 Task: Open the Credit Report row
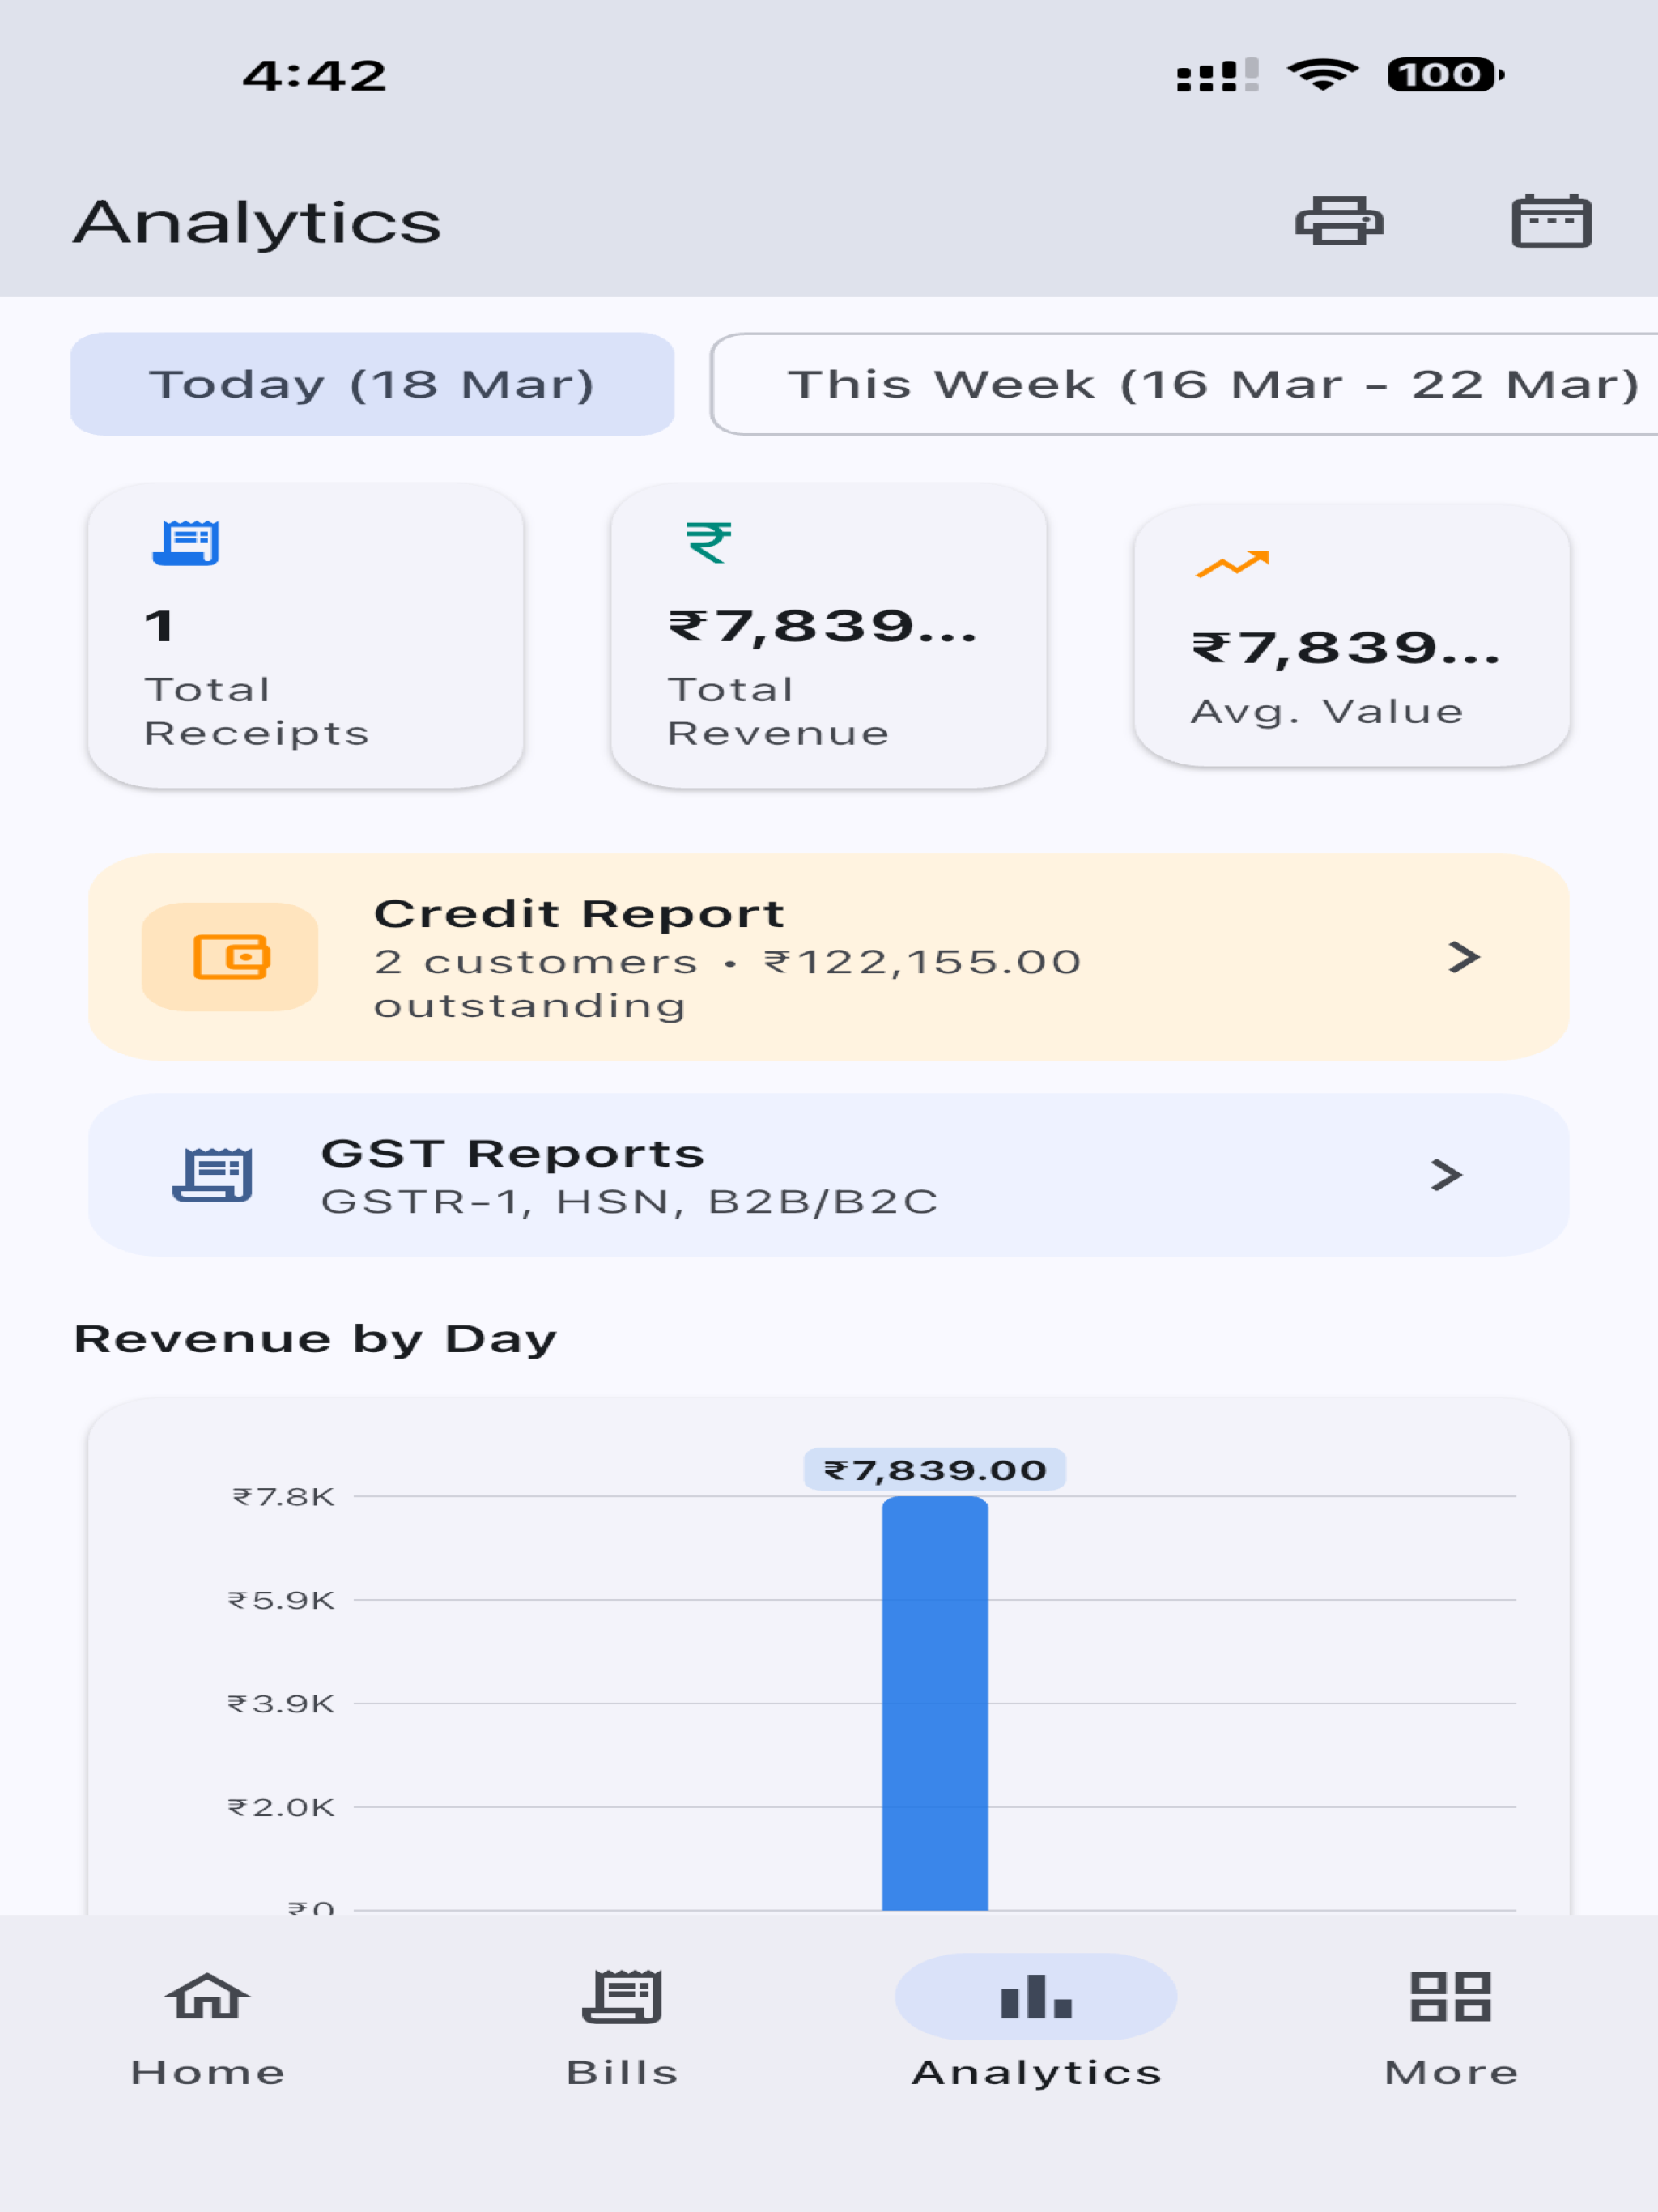coord(829,957)
